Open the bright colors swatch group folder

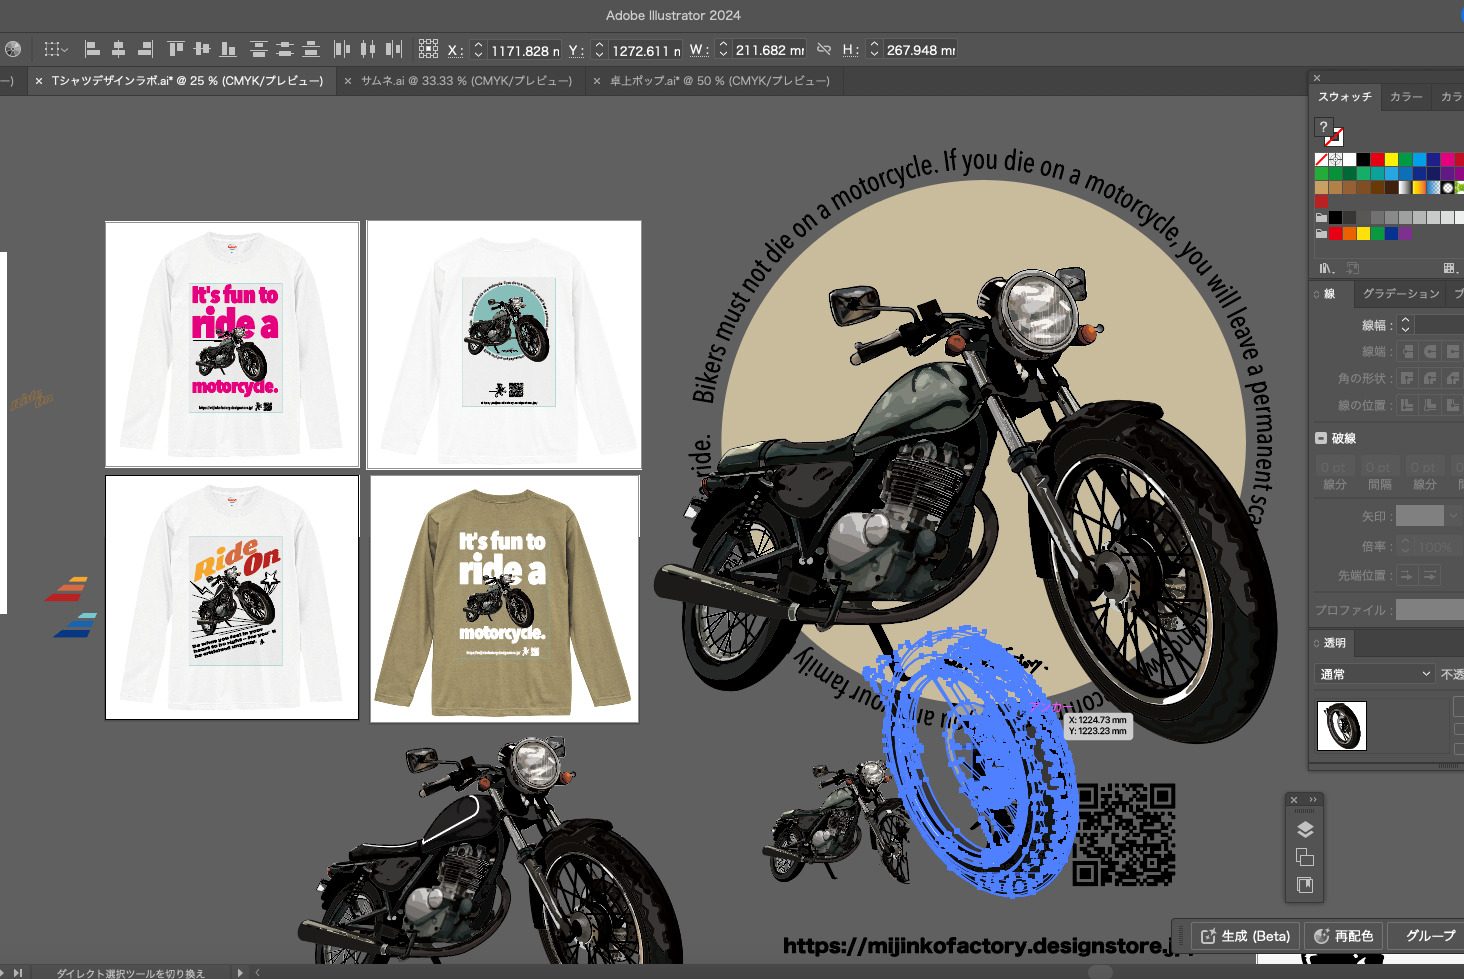tap(1321, 233)
